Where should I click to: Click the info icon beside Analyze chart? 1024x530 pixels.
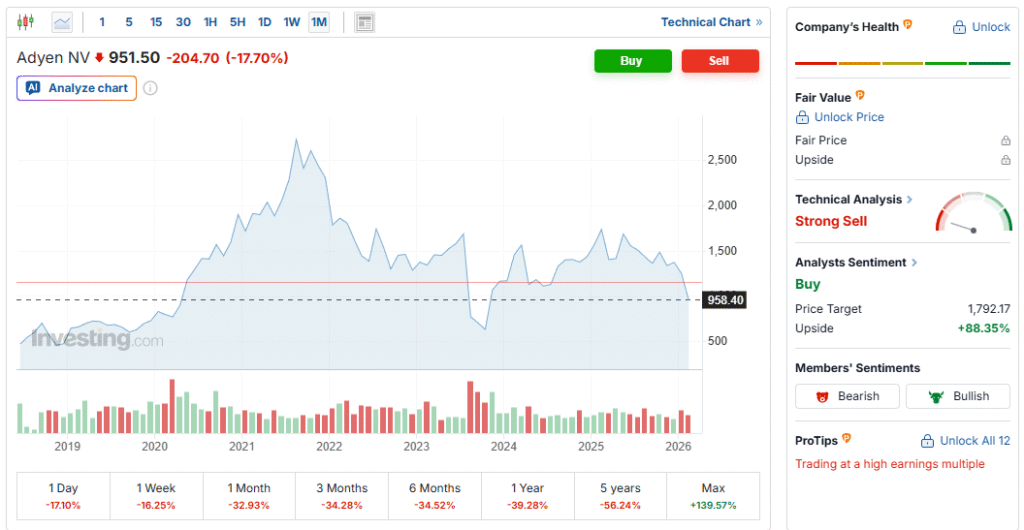coord(150,88)
